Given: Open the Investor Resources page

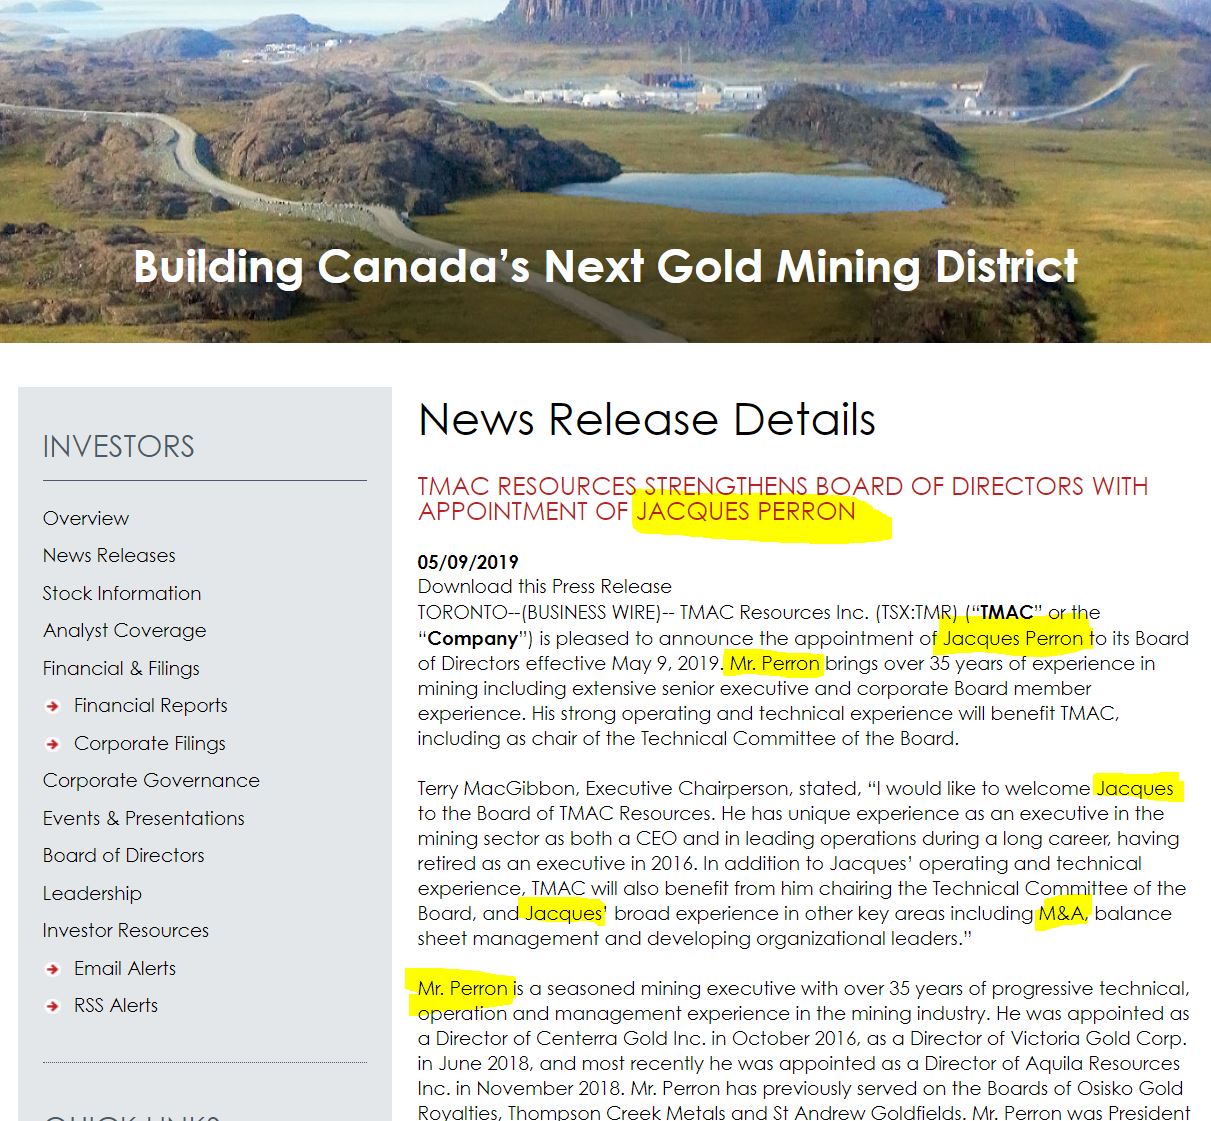Looking at the screenshot, I should click(126, 930).
